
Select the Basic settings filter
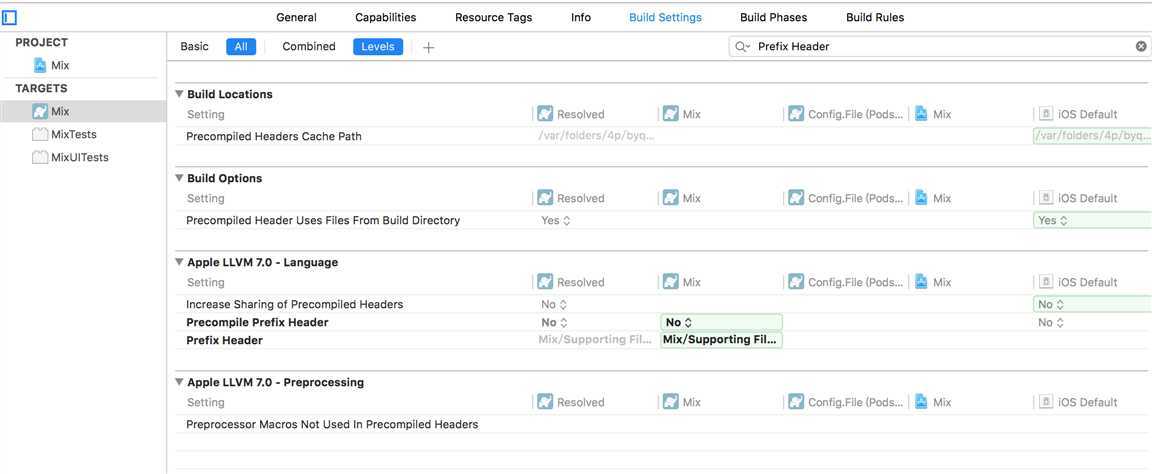(x=194, y=46)
